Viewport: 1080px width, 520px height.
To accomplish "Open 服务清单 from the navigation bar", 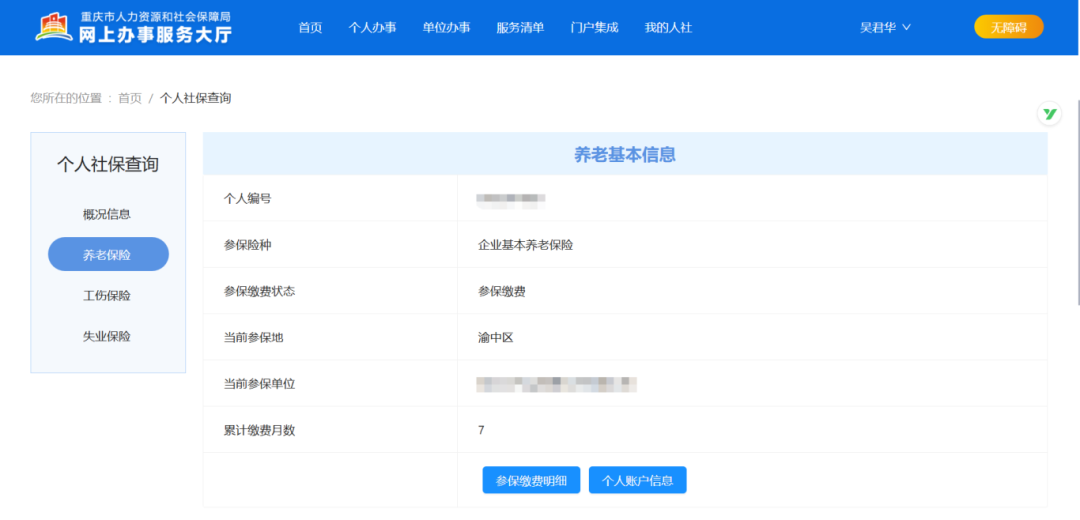I will click(x=520, y=28).
